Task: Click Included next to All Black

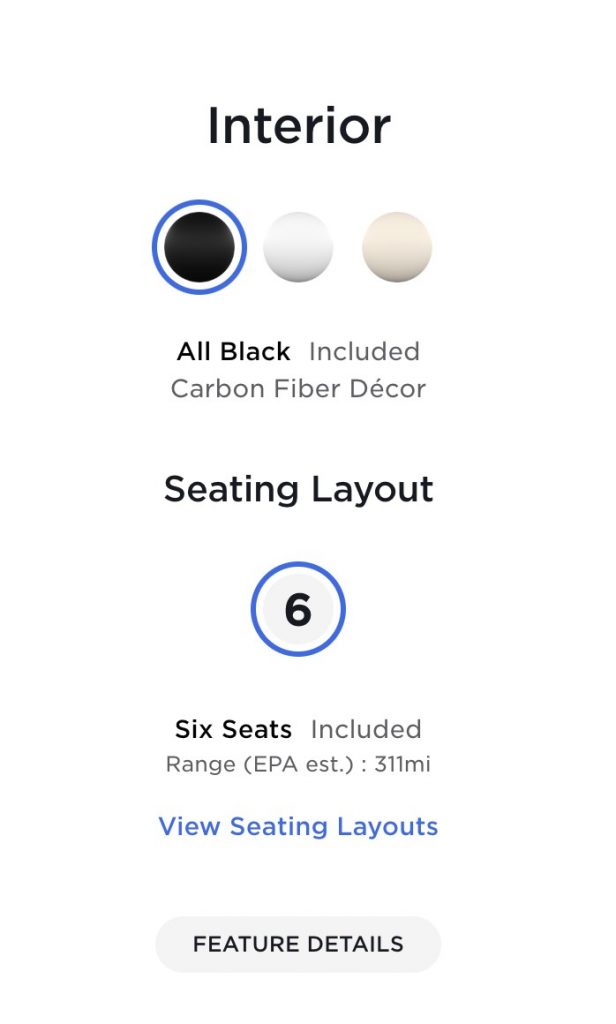Action: click(x=364, y=351)
